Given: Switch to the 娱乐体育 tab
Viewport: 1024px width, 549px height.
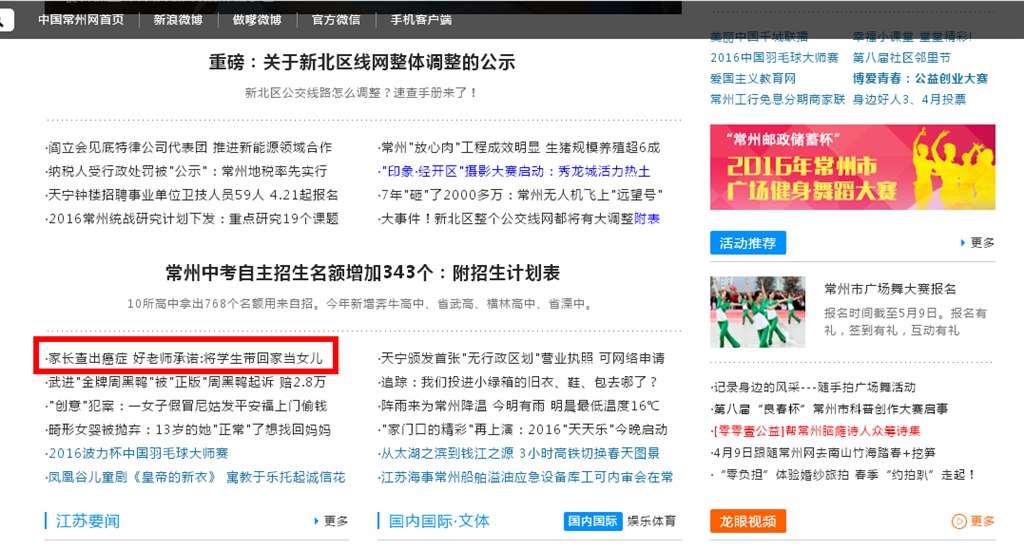Looking at the screenshot, I should coord(652,521).
